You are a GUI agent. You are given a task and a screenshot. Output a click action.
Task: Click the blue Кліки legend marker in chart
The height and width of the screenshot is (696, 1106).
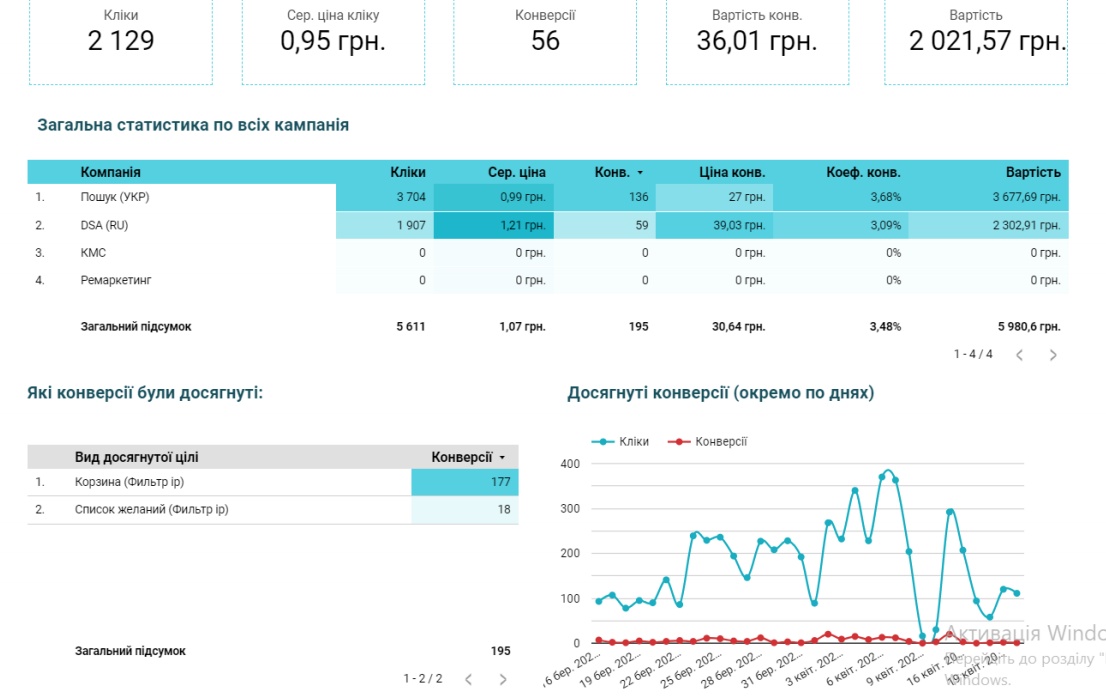coord(603,441)
